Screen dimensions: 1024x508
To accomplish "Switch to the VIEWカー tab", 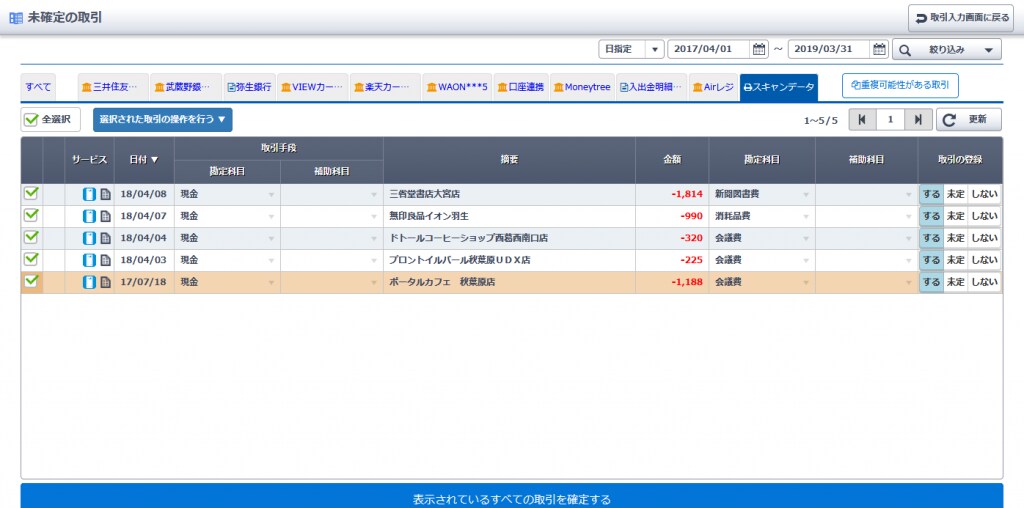I will pos(312,87).
